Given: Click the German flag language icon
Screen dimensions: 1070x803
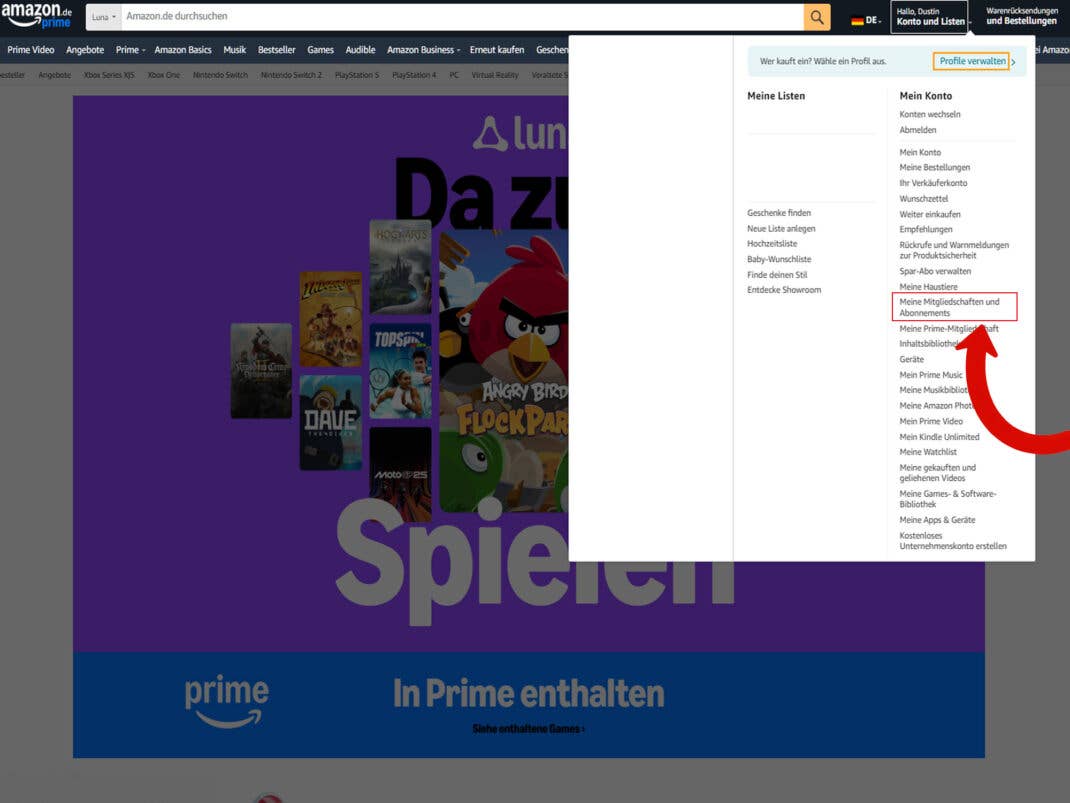Looking at the screenshot, I should [x=860, y=19].
